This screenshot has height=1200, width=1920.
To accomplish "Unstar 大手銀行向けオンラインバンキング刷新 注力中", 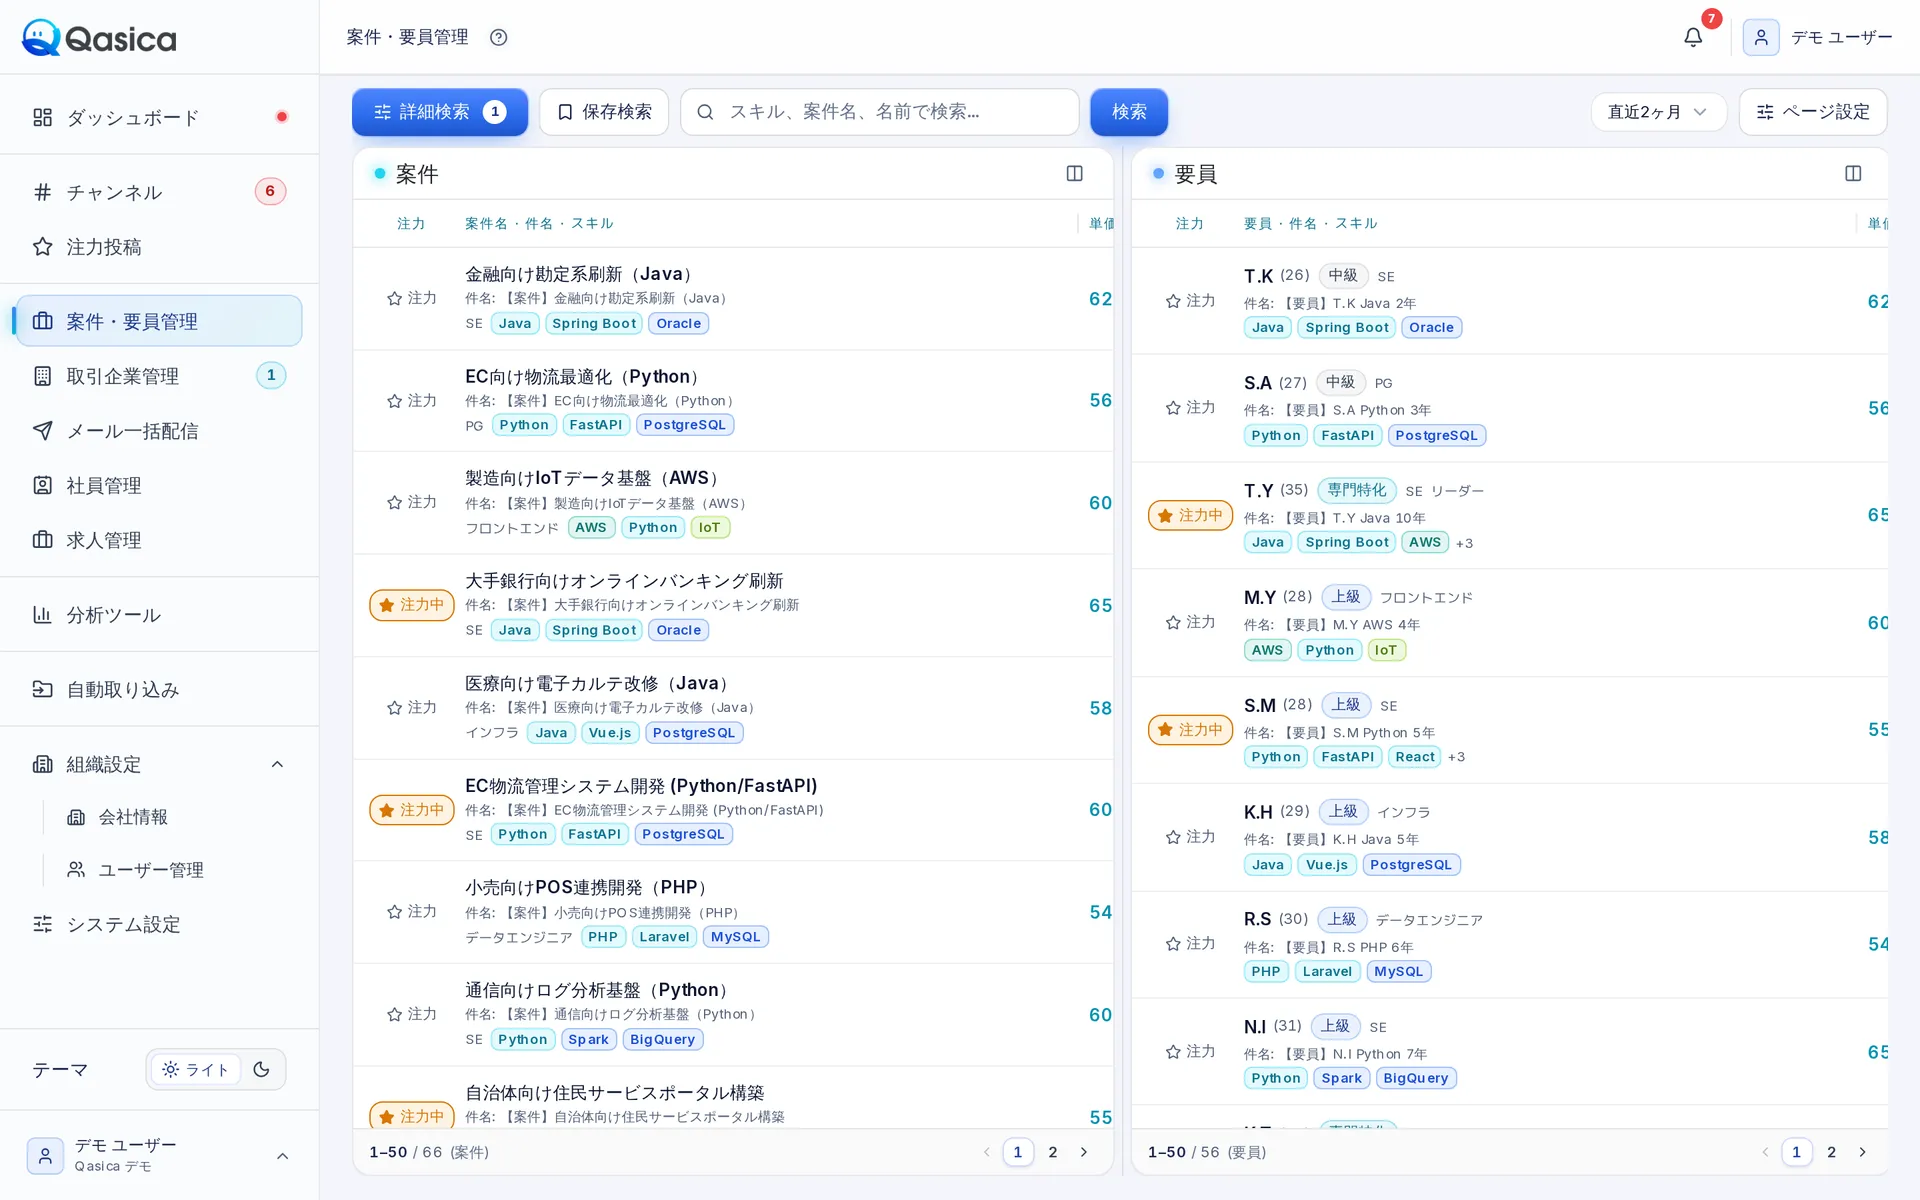I will tap(412, 605).
